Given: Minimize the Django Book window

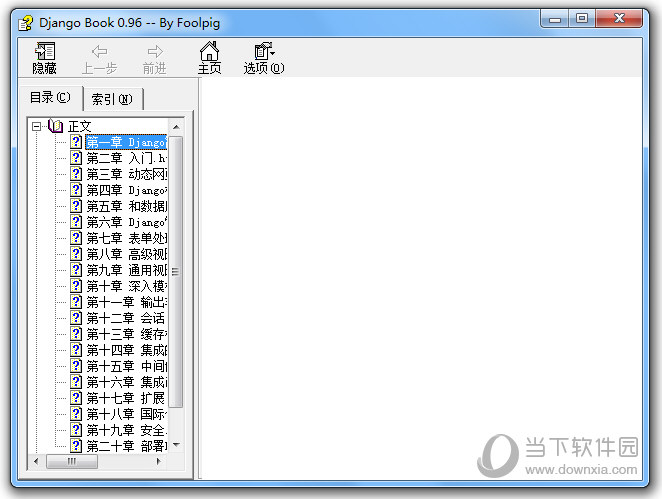Looking at the screenshot, I should pos(554,19).
